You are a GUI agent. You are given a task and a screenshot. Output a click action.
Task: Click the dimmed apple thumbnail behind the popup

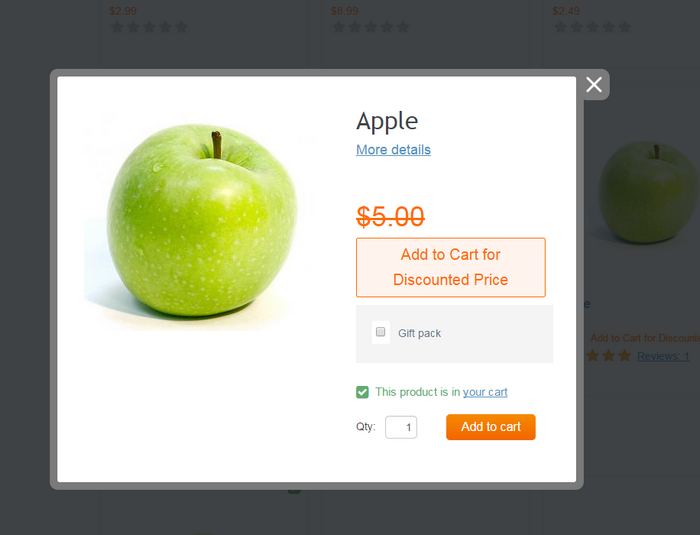(x=647, y=192)
